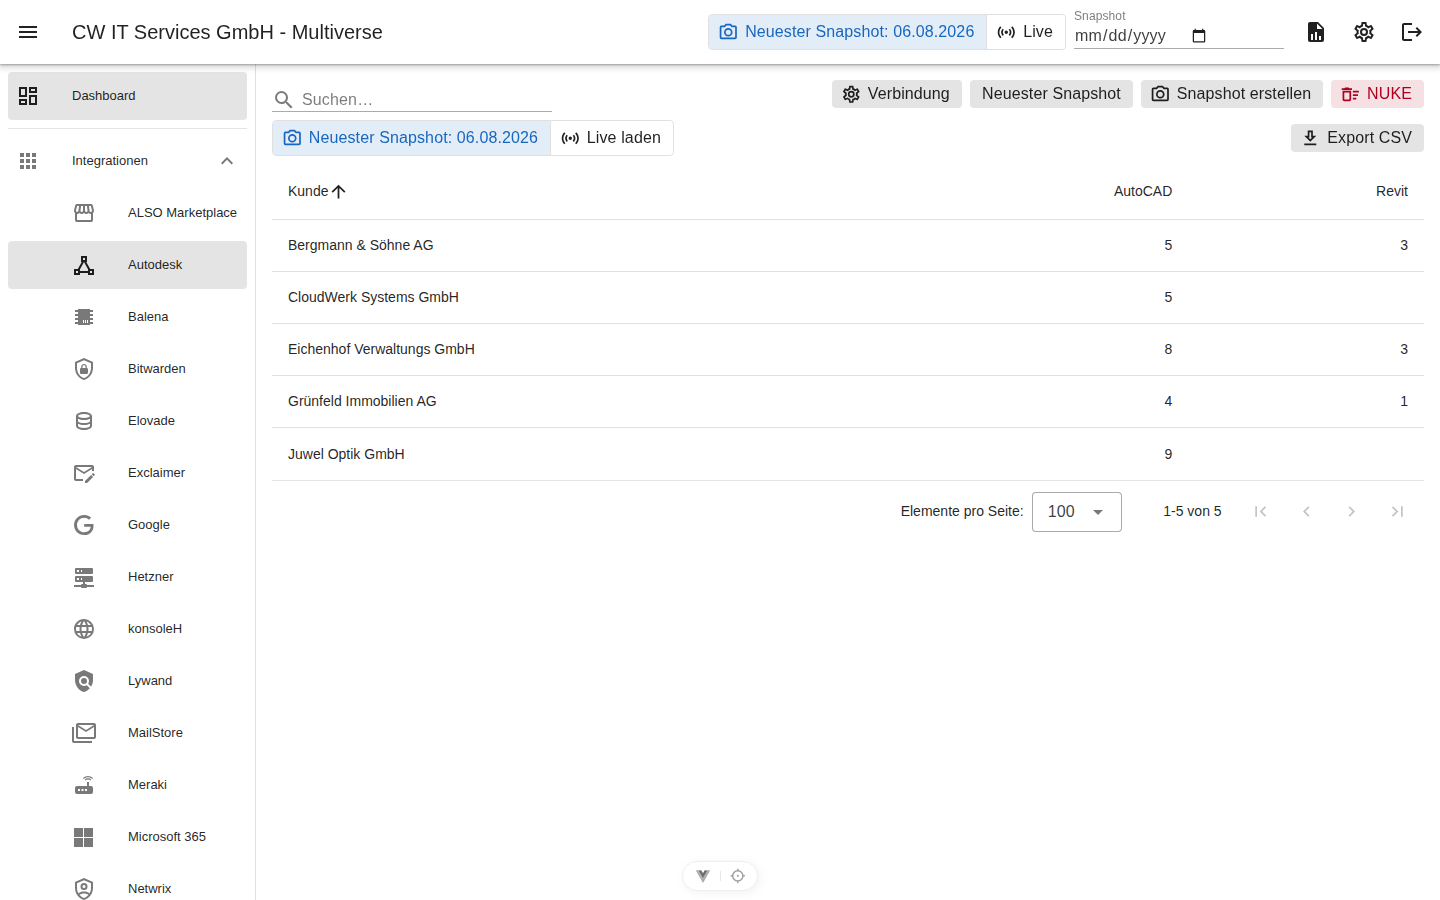1440x900 pixels.
Task: Click the Exclaimer mail edit icon
Action: pos(84,473)
